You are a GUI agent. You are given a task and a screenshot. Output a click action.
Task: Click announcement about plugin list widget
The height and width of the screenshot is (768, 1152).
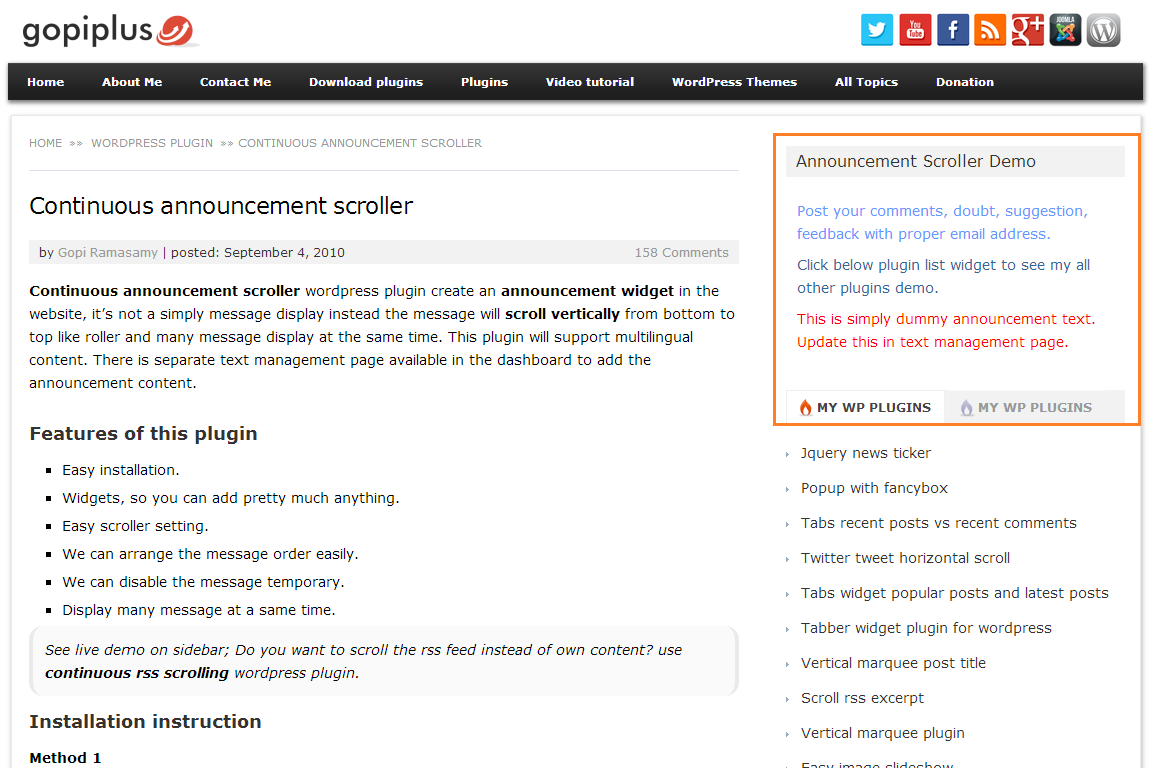click(x=943, y=276)
